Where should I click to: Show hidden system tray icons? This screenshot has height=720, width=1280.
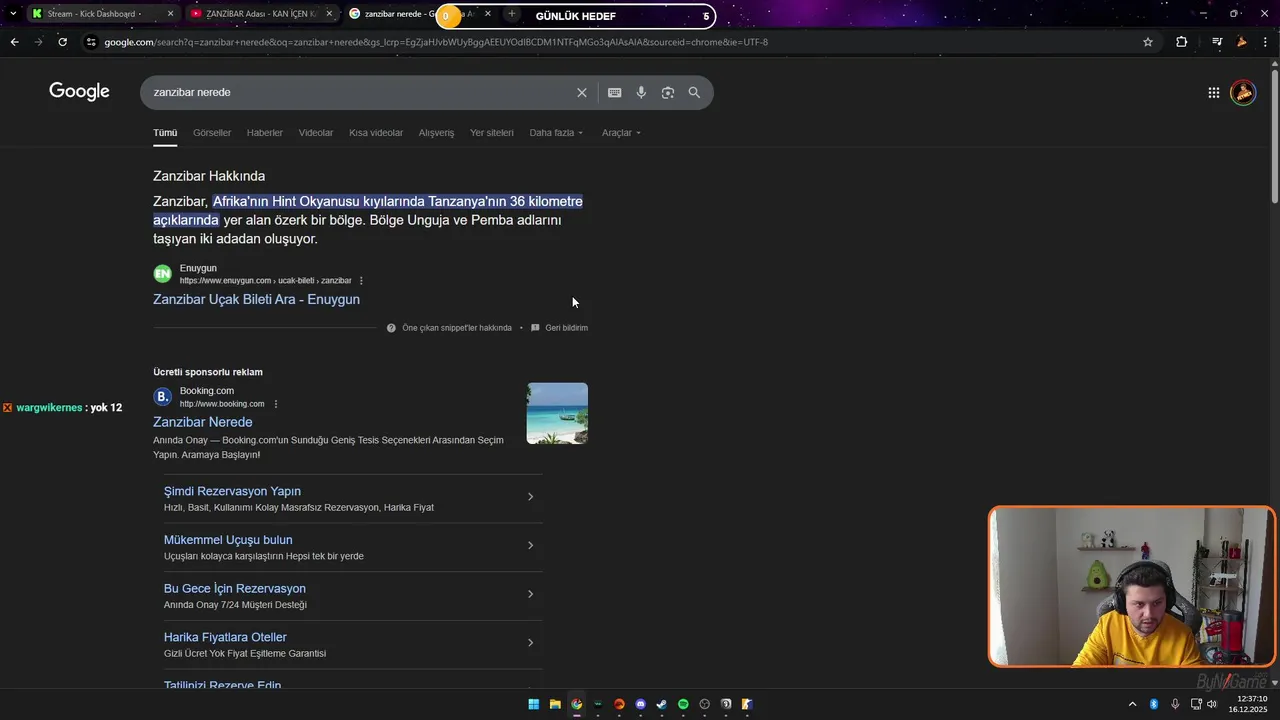(1132, 704)
